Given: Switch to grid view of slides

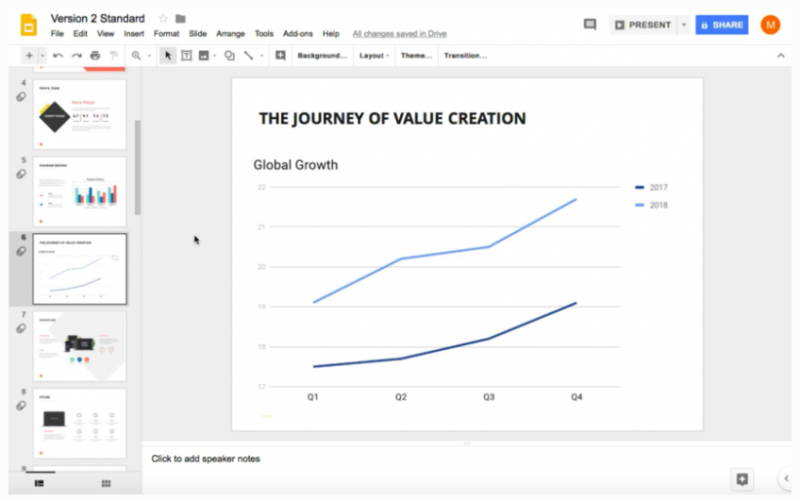Looking at the screenshot, I should tap(106, 483).
